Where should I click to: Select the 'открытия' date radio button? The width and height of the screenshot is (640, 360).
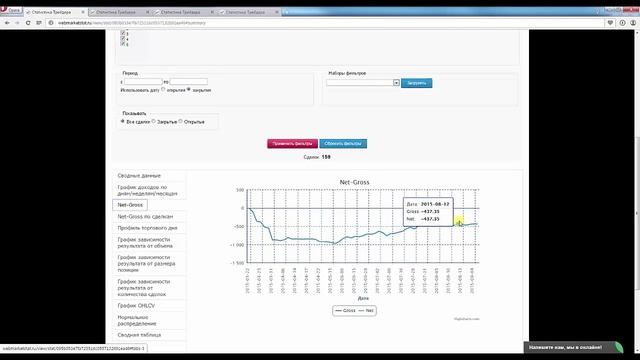pos(163,89)
